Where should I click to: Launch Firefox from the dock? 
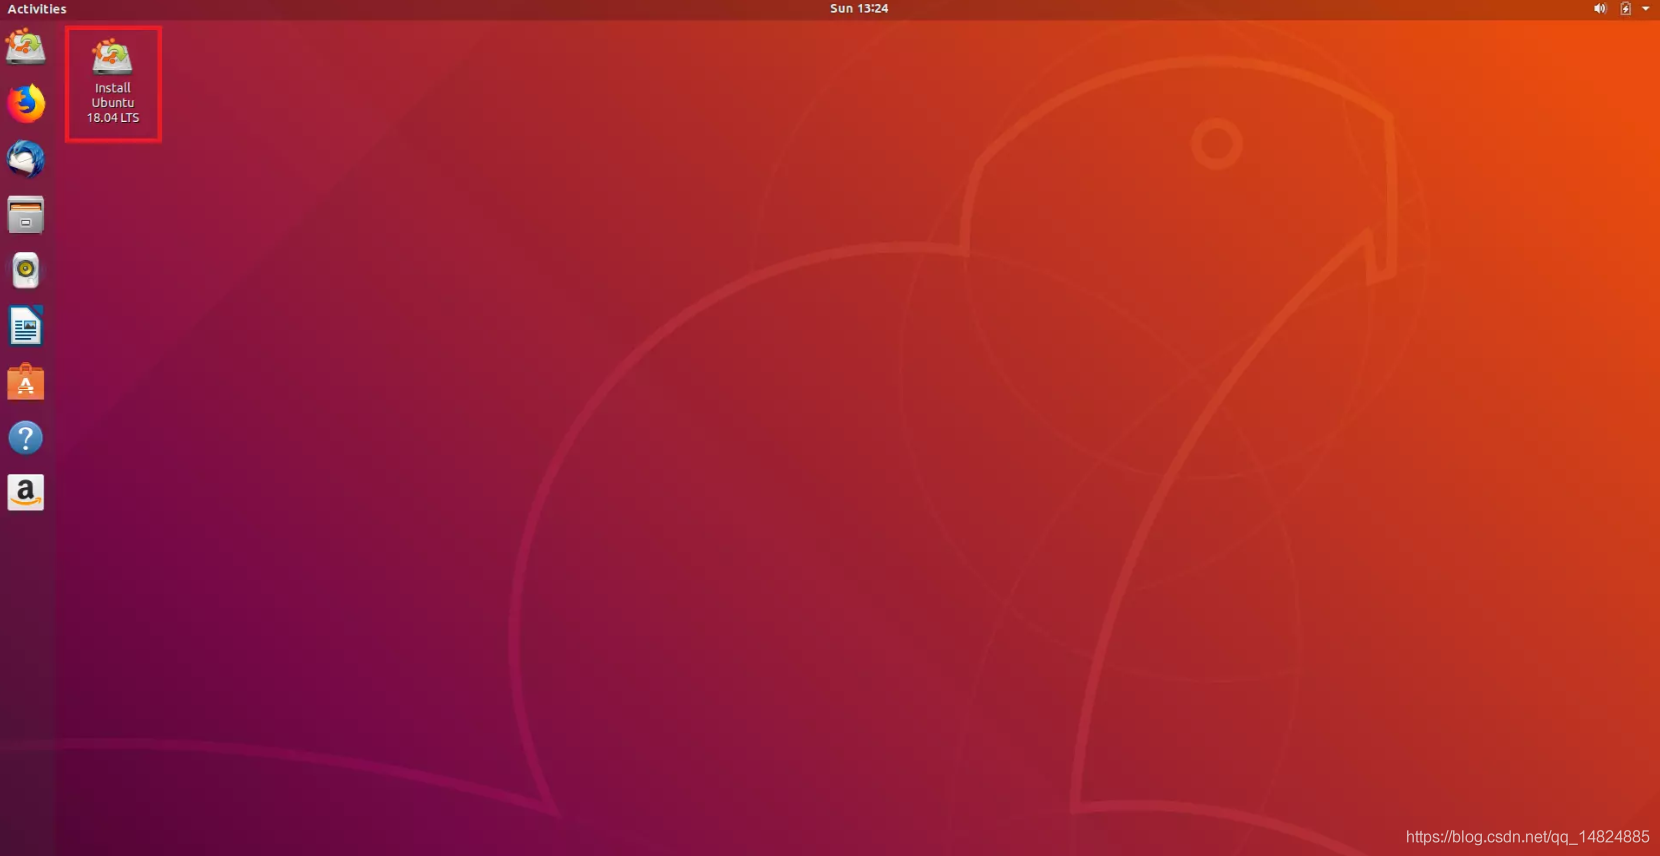point(26,103)
